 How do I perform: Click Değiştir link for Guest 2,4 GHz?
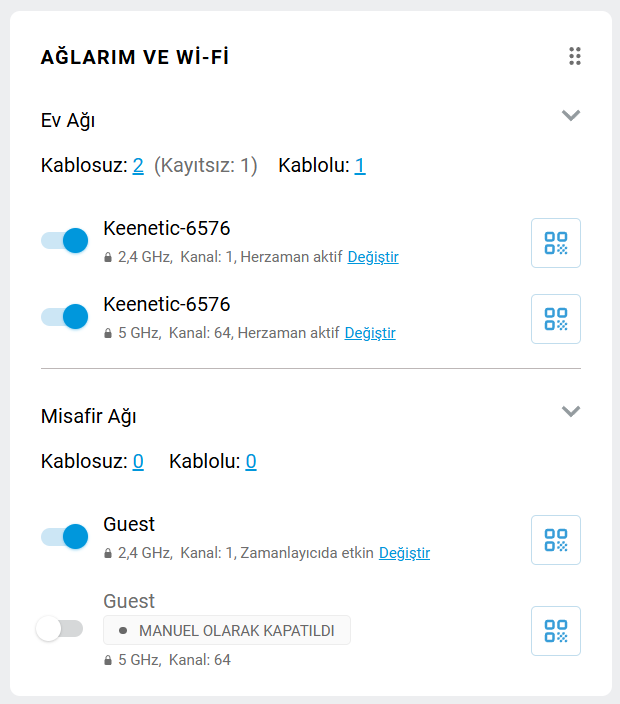(x=404, y=553)
